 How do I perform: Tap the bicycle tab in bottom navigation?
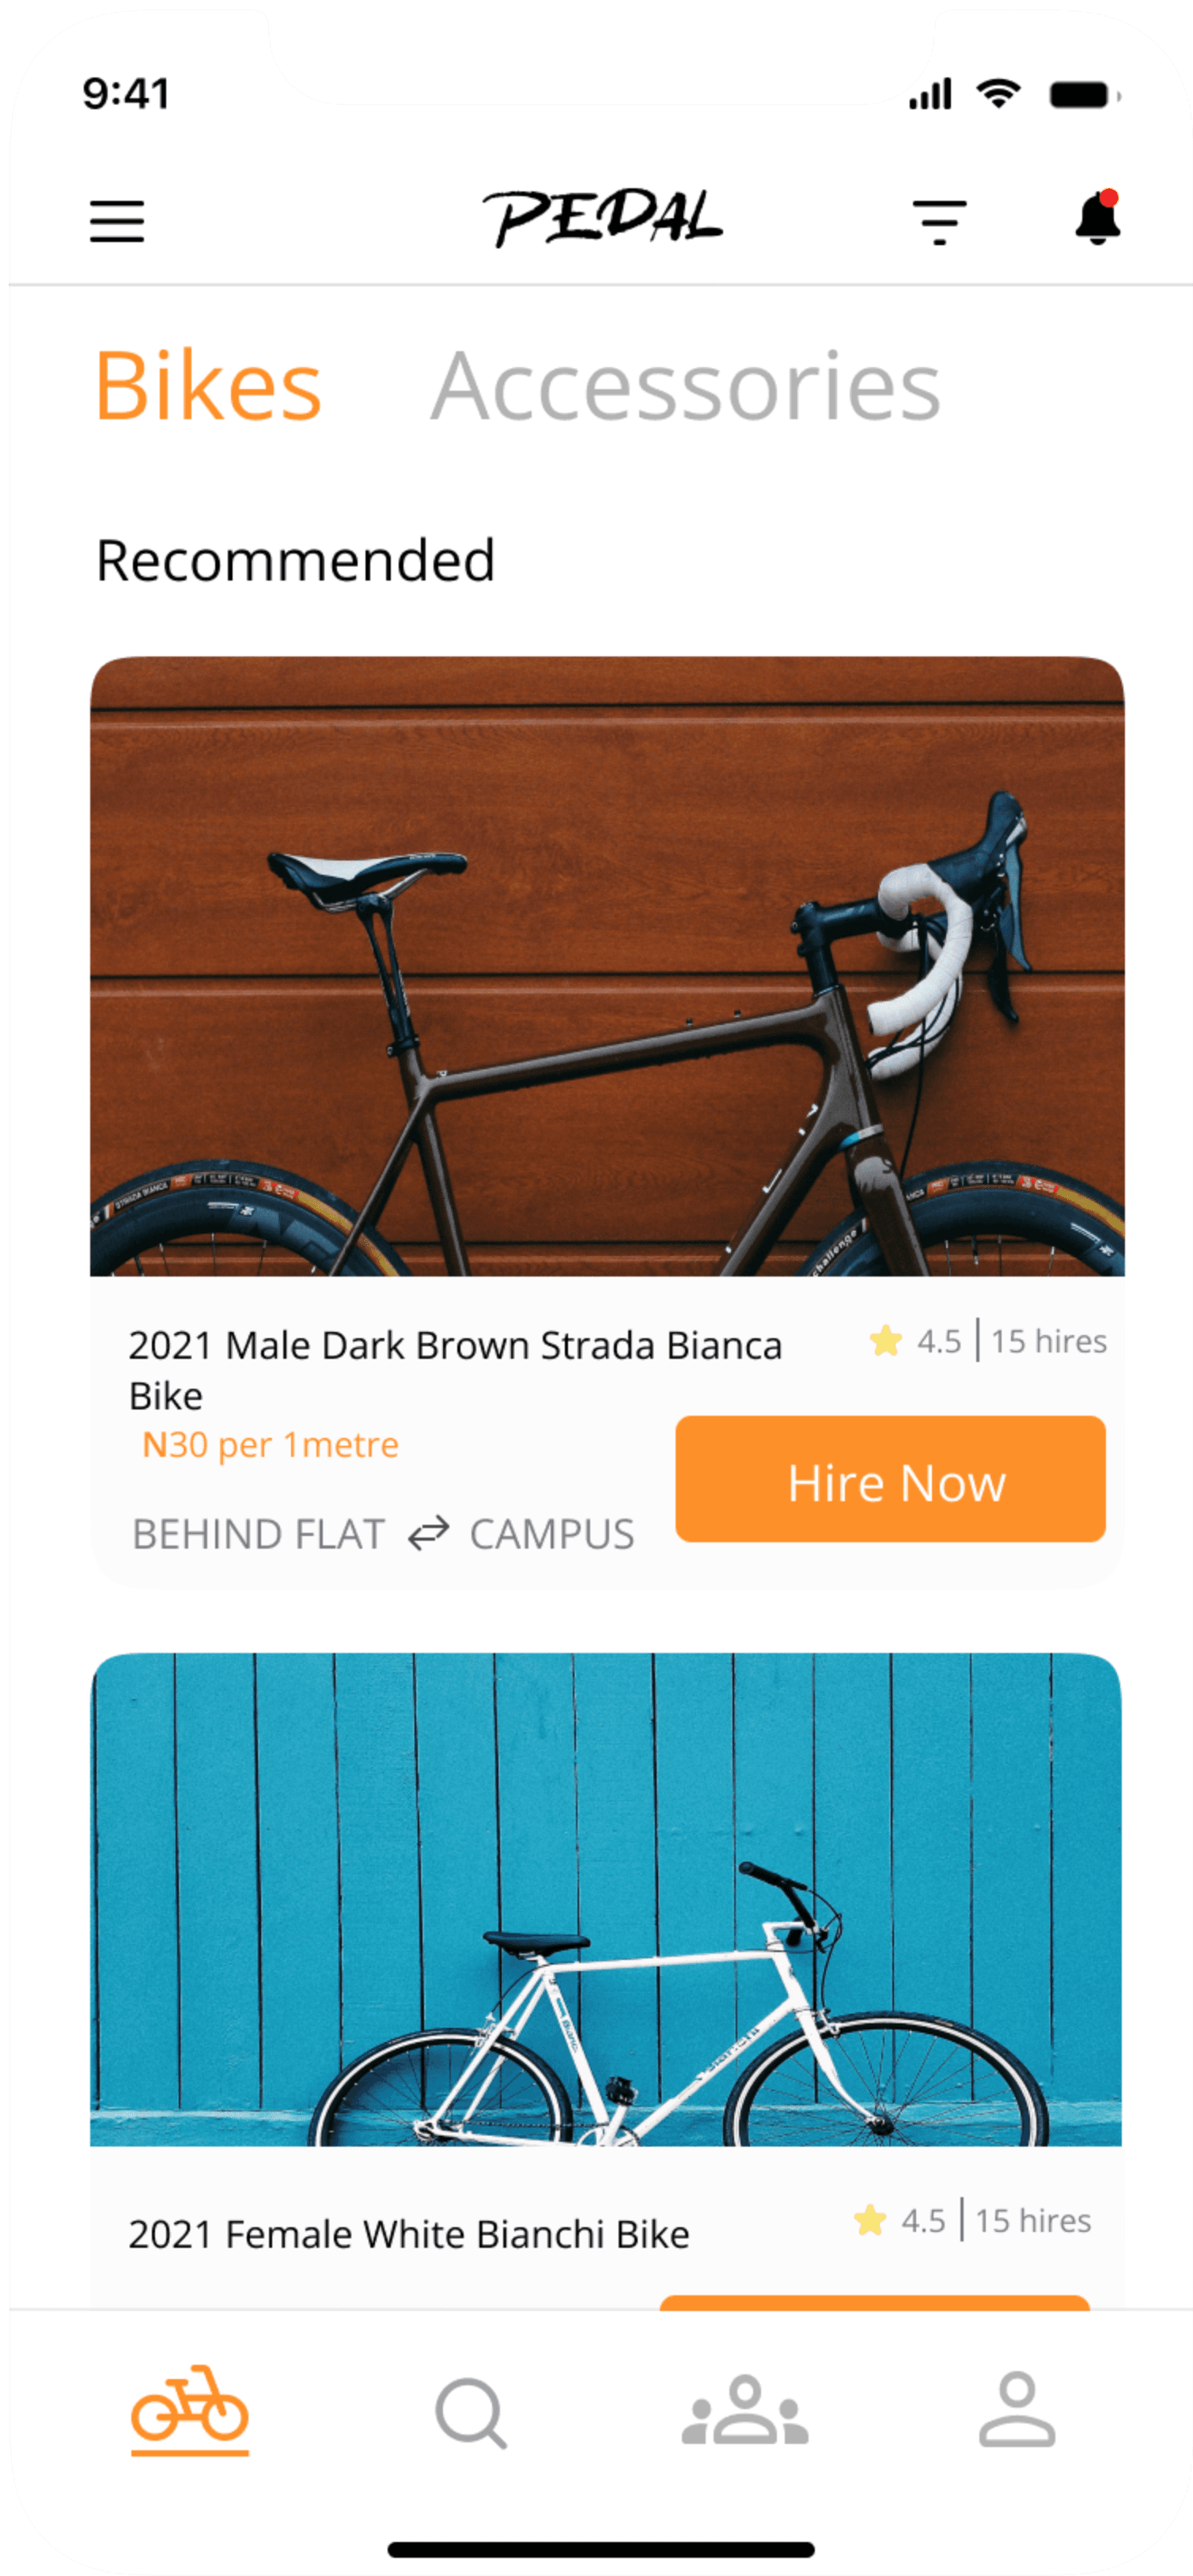click(189, 2410)
